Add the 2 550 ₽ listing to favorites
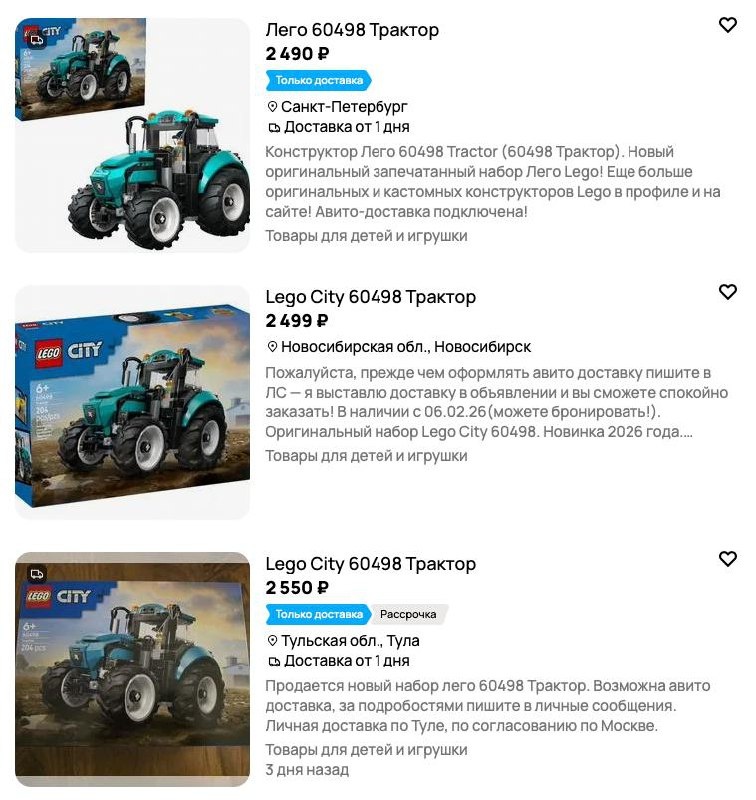 click(x=727, y=559)
